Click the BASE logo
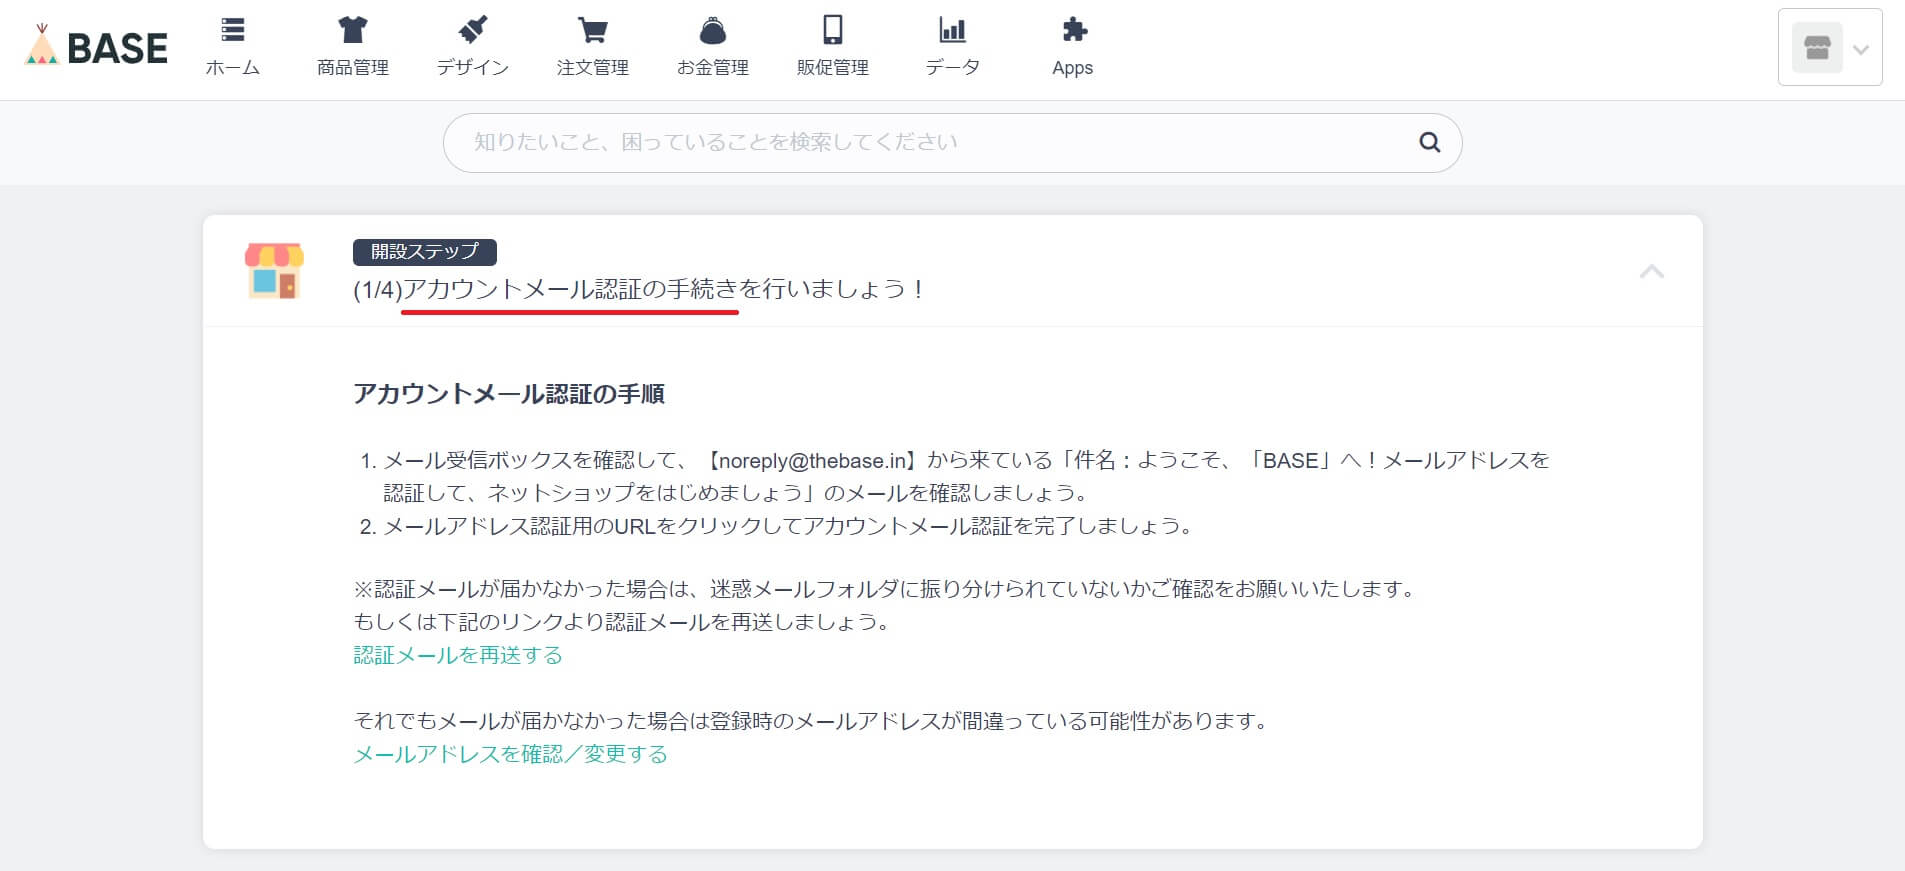 pos(96,47)
